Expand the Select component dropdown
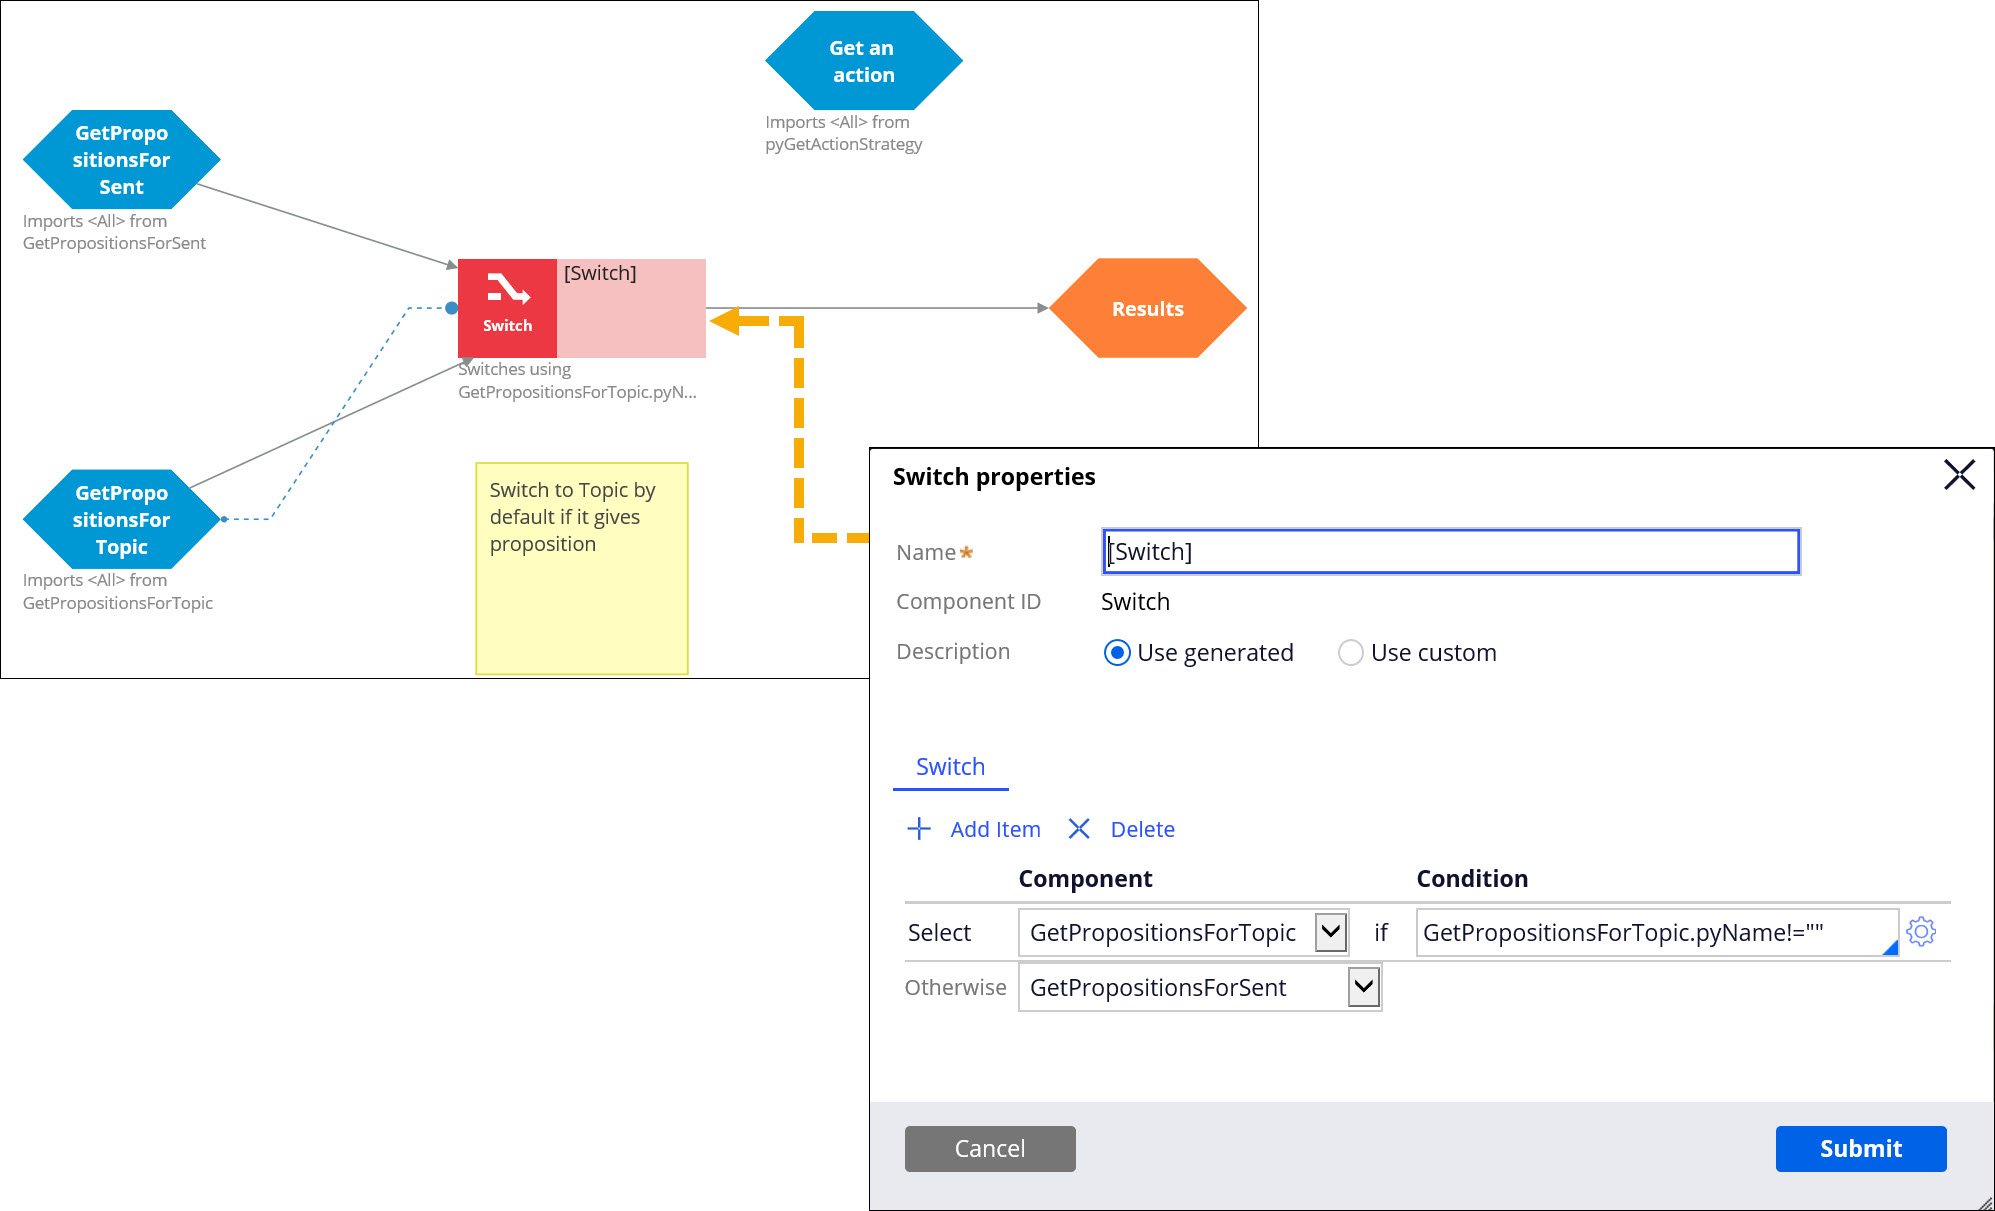The height and width of the screenshot is (1211, 1995). coord(1330,932)
